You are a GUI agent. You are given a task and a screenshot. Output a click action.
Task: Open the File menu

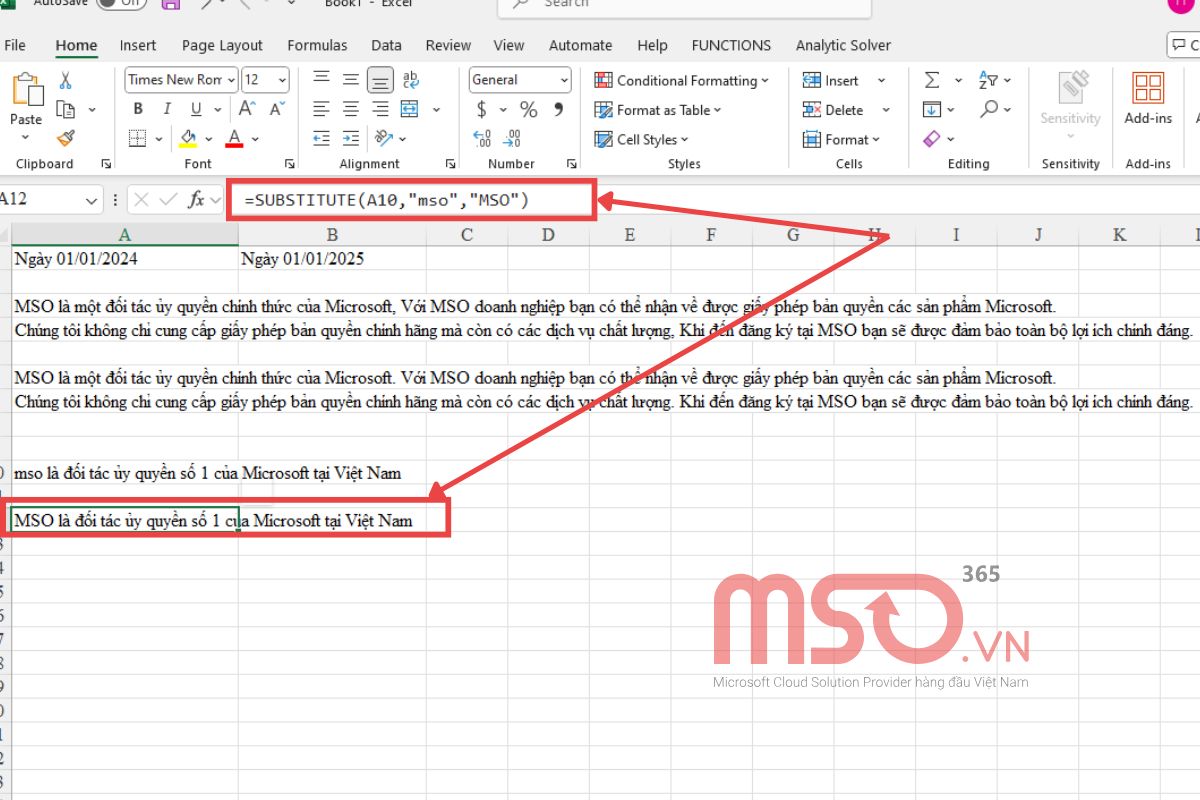pyautogui.click(x=15, y=45)
